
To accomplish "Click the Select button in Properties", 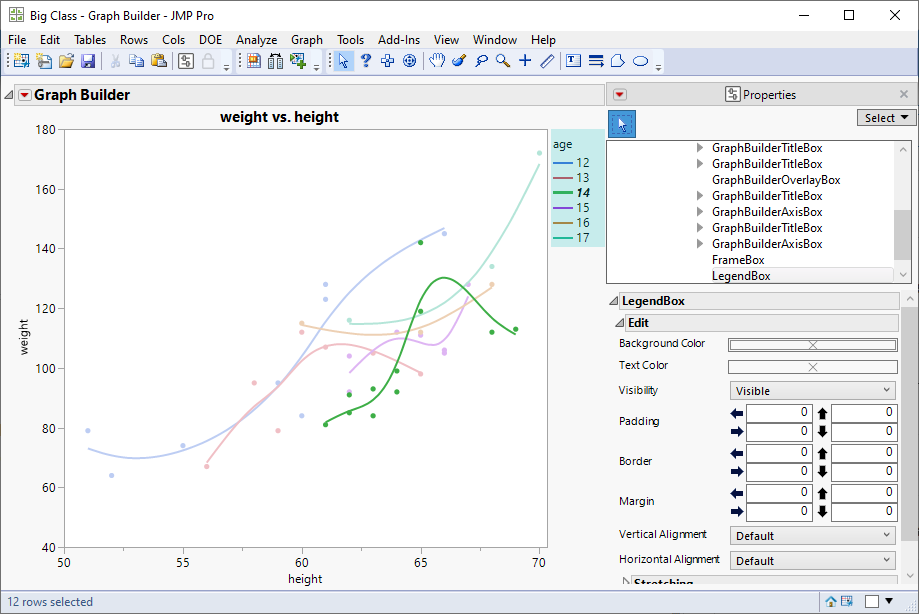I will point(886,118).
